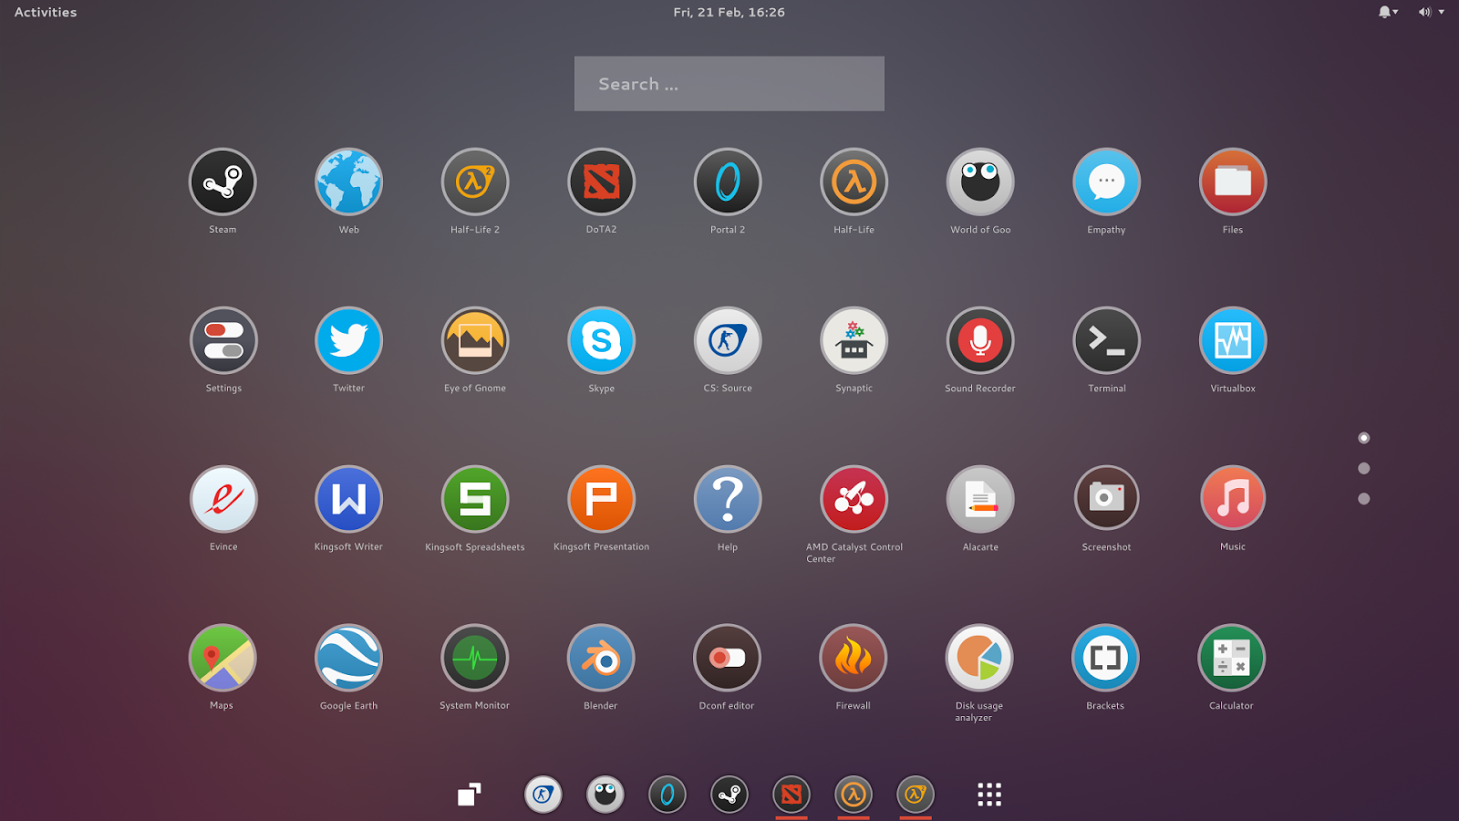Go to the third app page dot
Image resolution: width=1459 pixels, height=821 pixels.
[x=1363, y=498]
